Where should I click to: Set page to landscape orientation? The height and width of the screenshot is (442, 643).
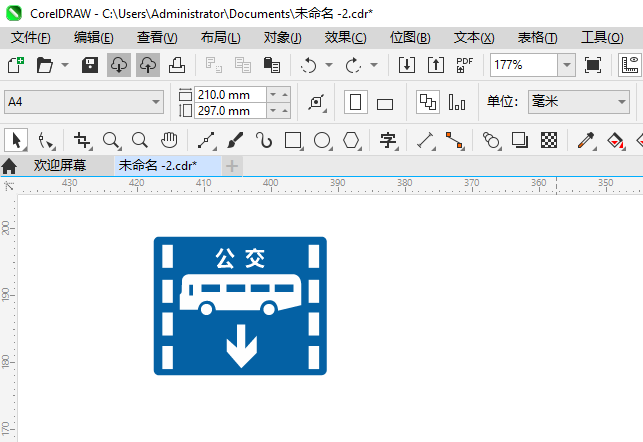[385, 103]
